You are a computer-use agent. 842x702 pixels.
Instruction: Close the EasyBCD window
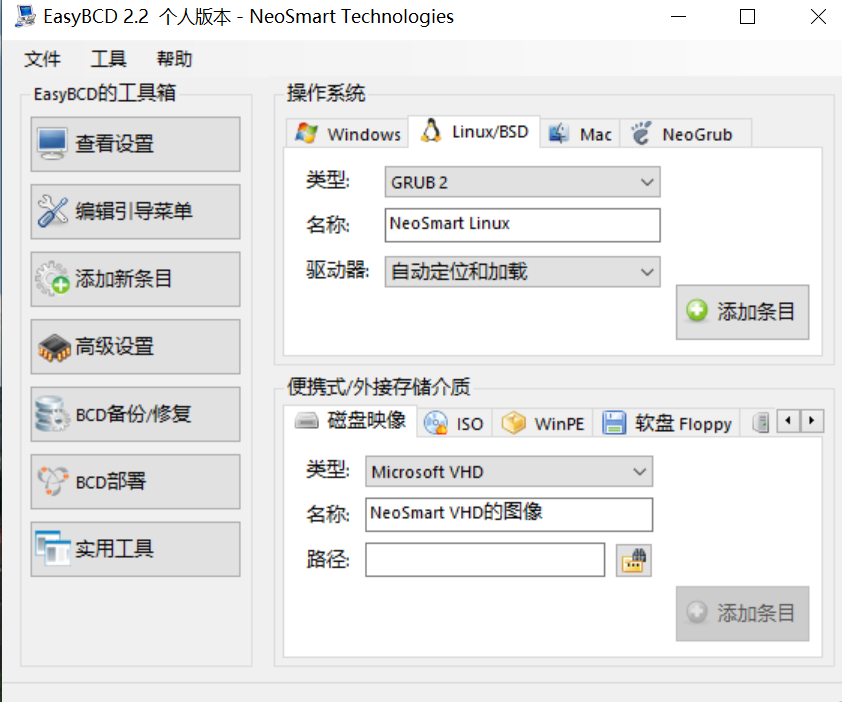(x=818, y=17)
